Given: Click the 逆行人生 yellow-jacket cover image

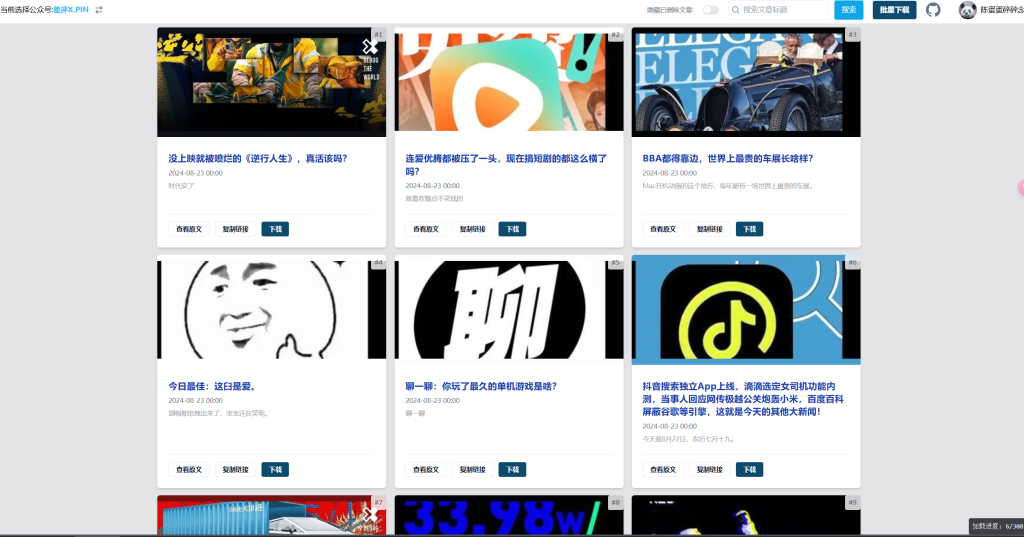Looking at the screenshot, I should (271, 82).
